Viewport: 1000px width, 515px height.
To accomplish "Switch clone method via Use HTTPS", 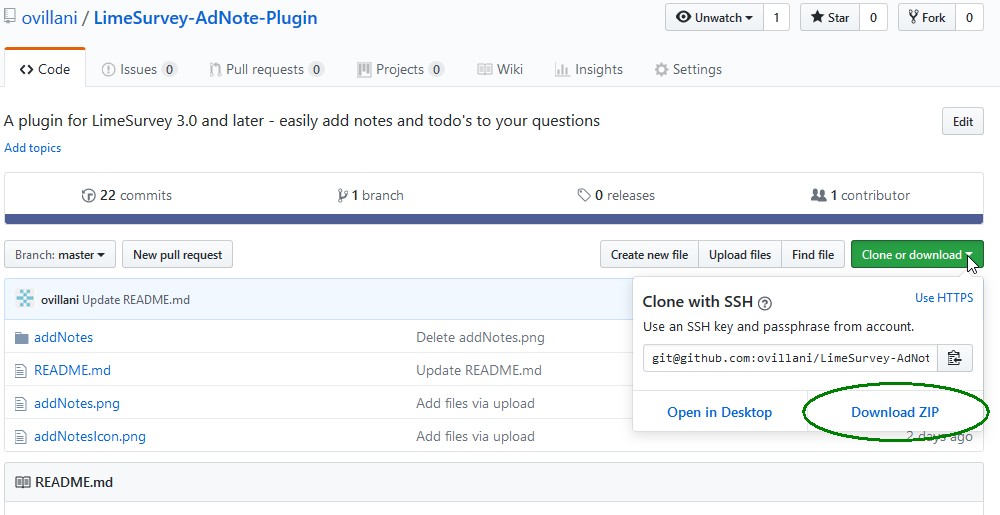I will click(x=943, y=298).
